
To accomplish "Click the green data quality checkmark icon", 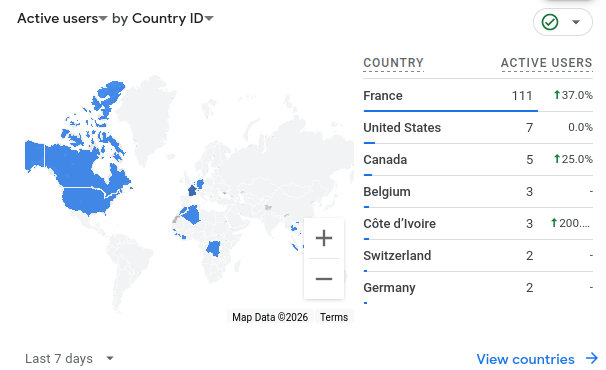I will pyautogui.click(x=550, y=22).
